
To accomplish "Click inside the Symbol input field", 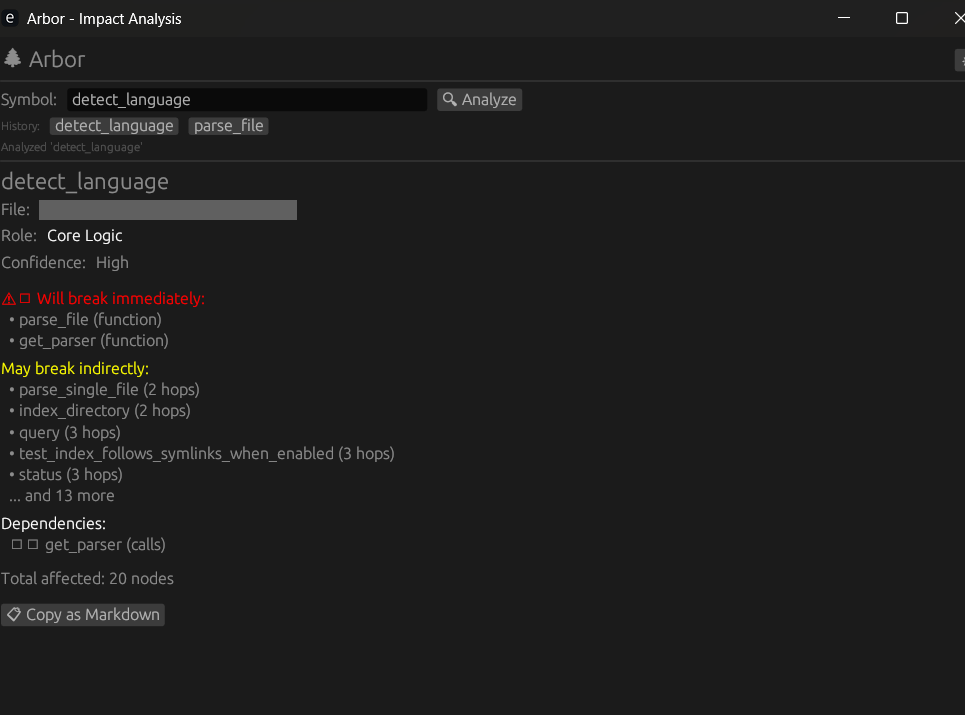I will point(245,99).
